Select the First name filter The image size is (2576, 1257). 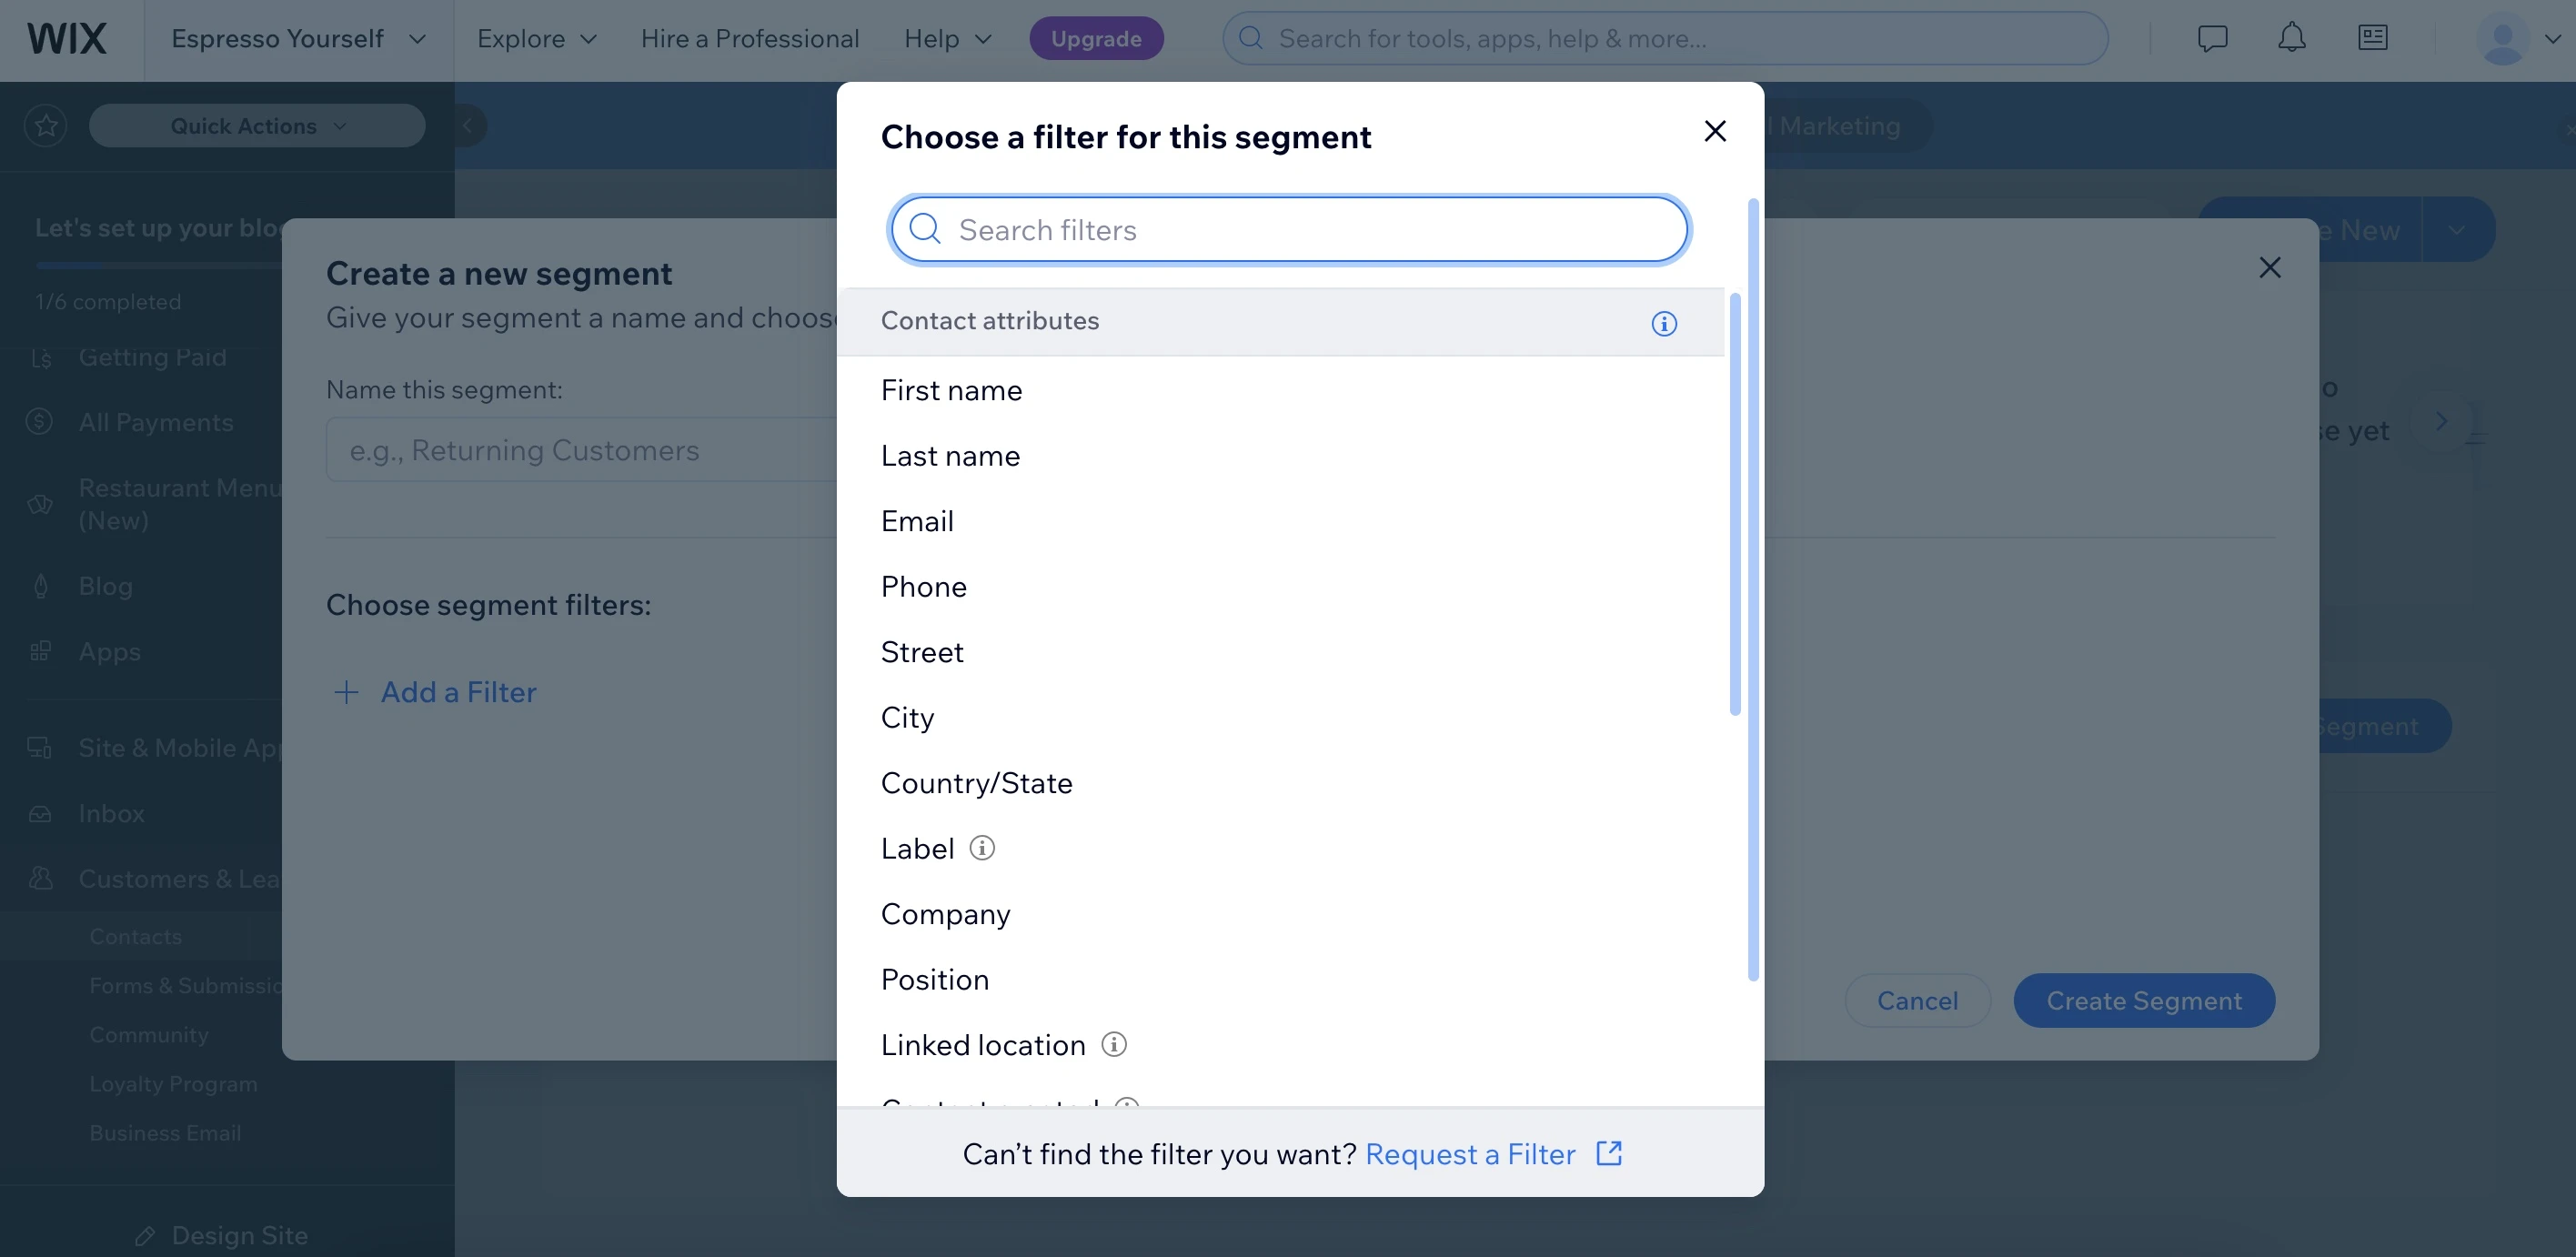tap(951, 390)
